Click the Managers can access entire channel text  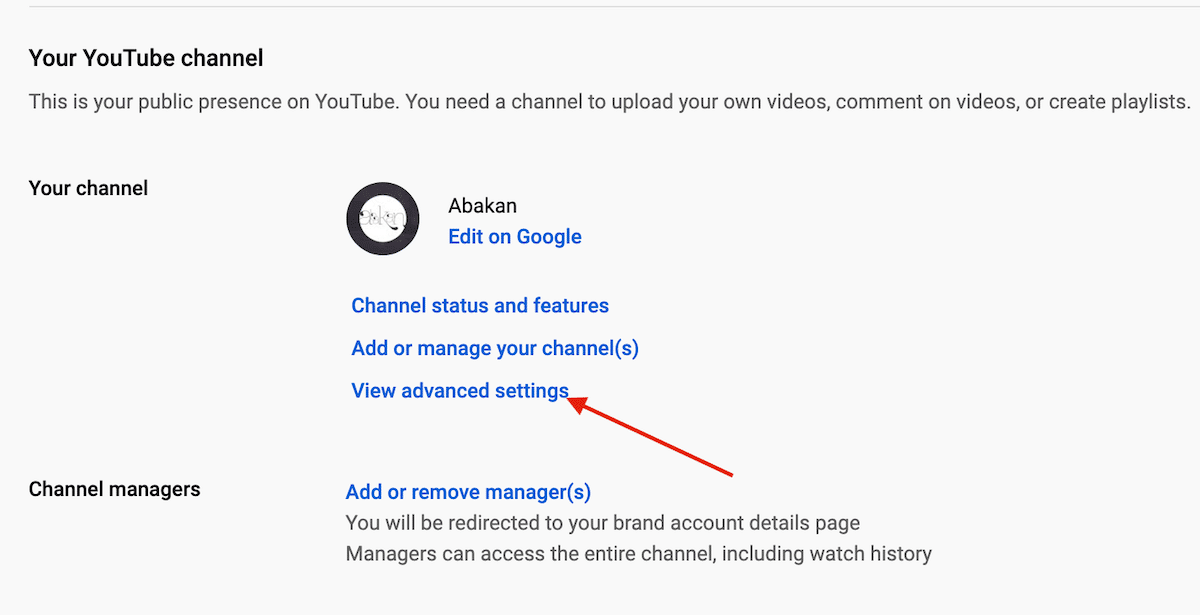tap(639, 553)
